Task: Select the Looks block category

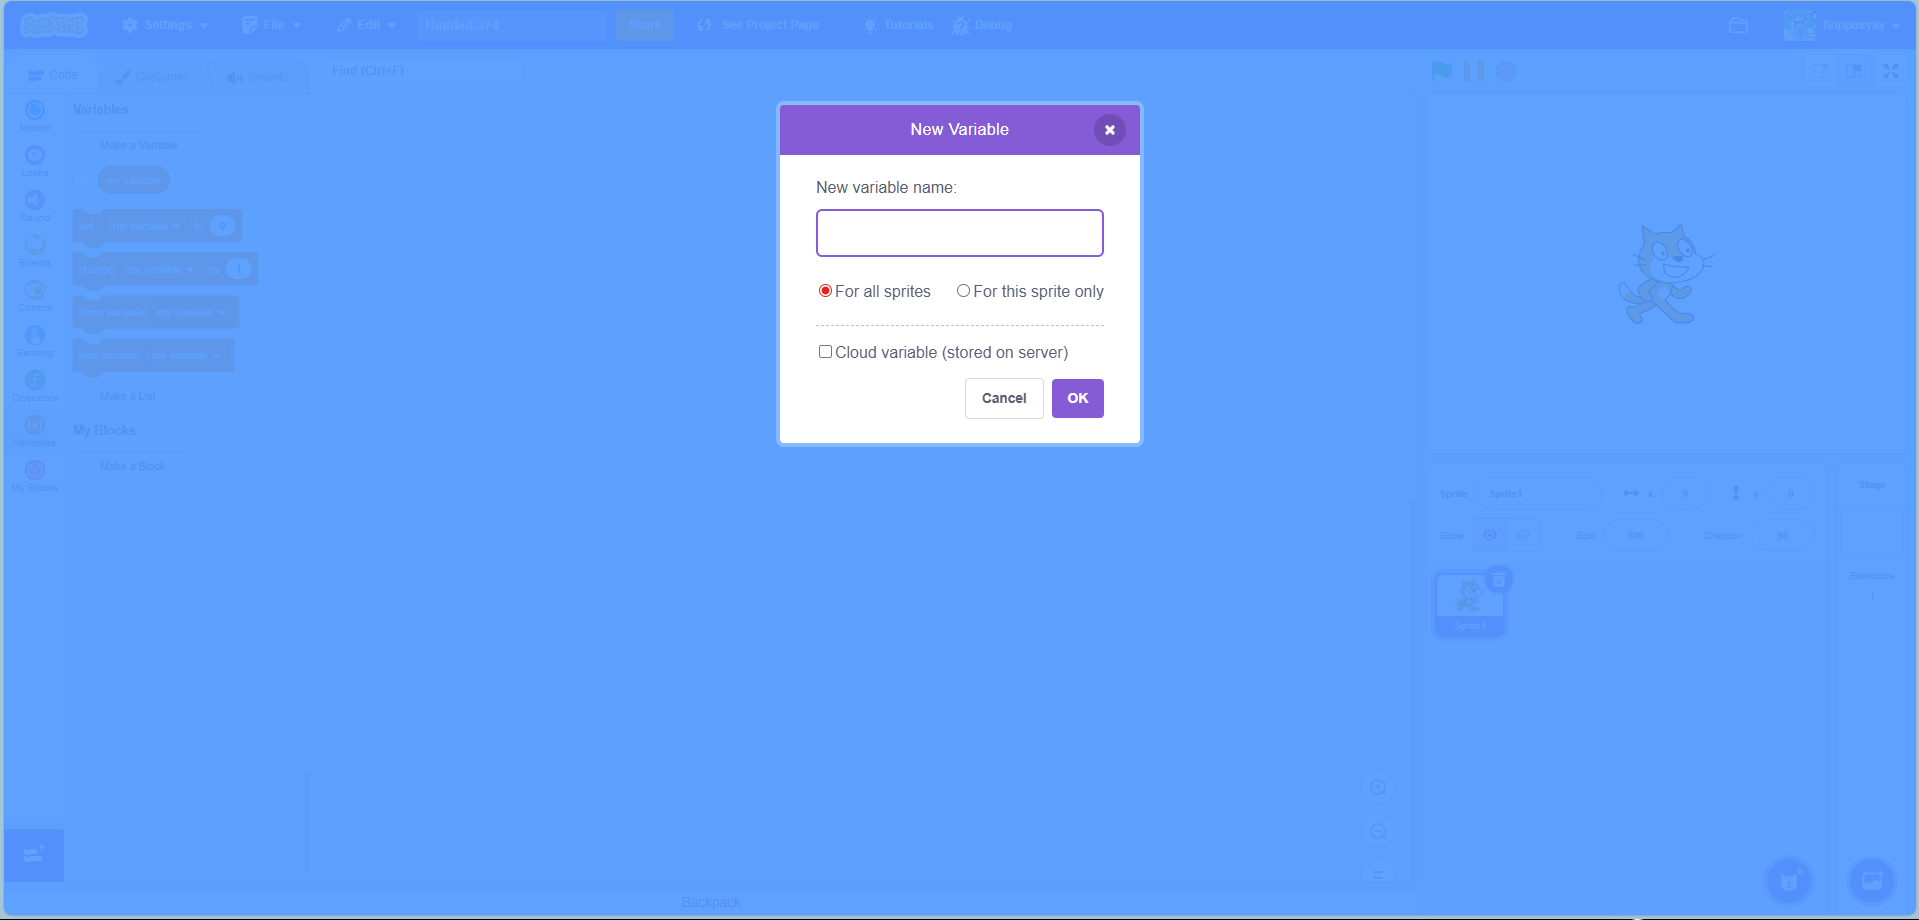Action: tap(35, 161)
